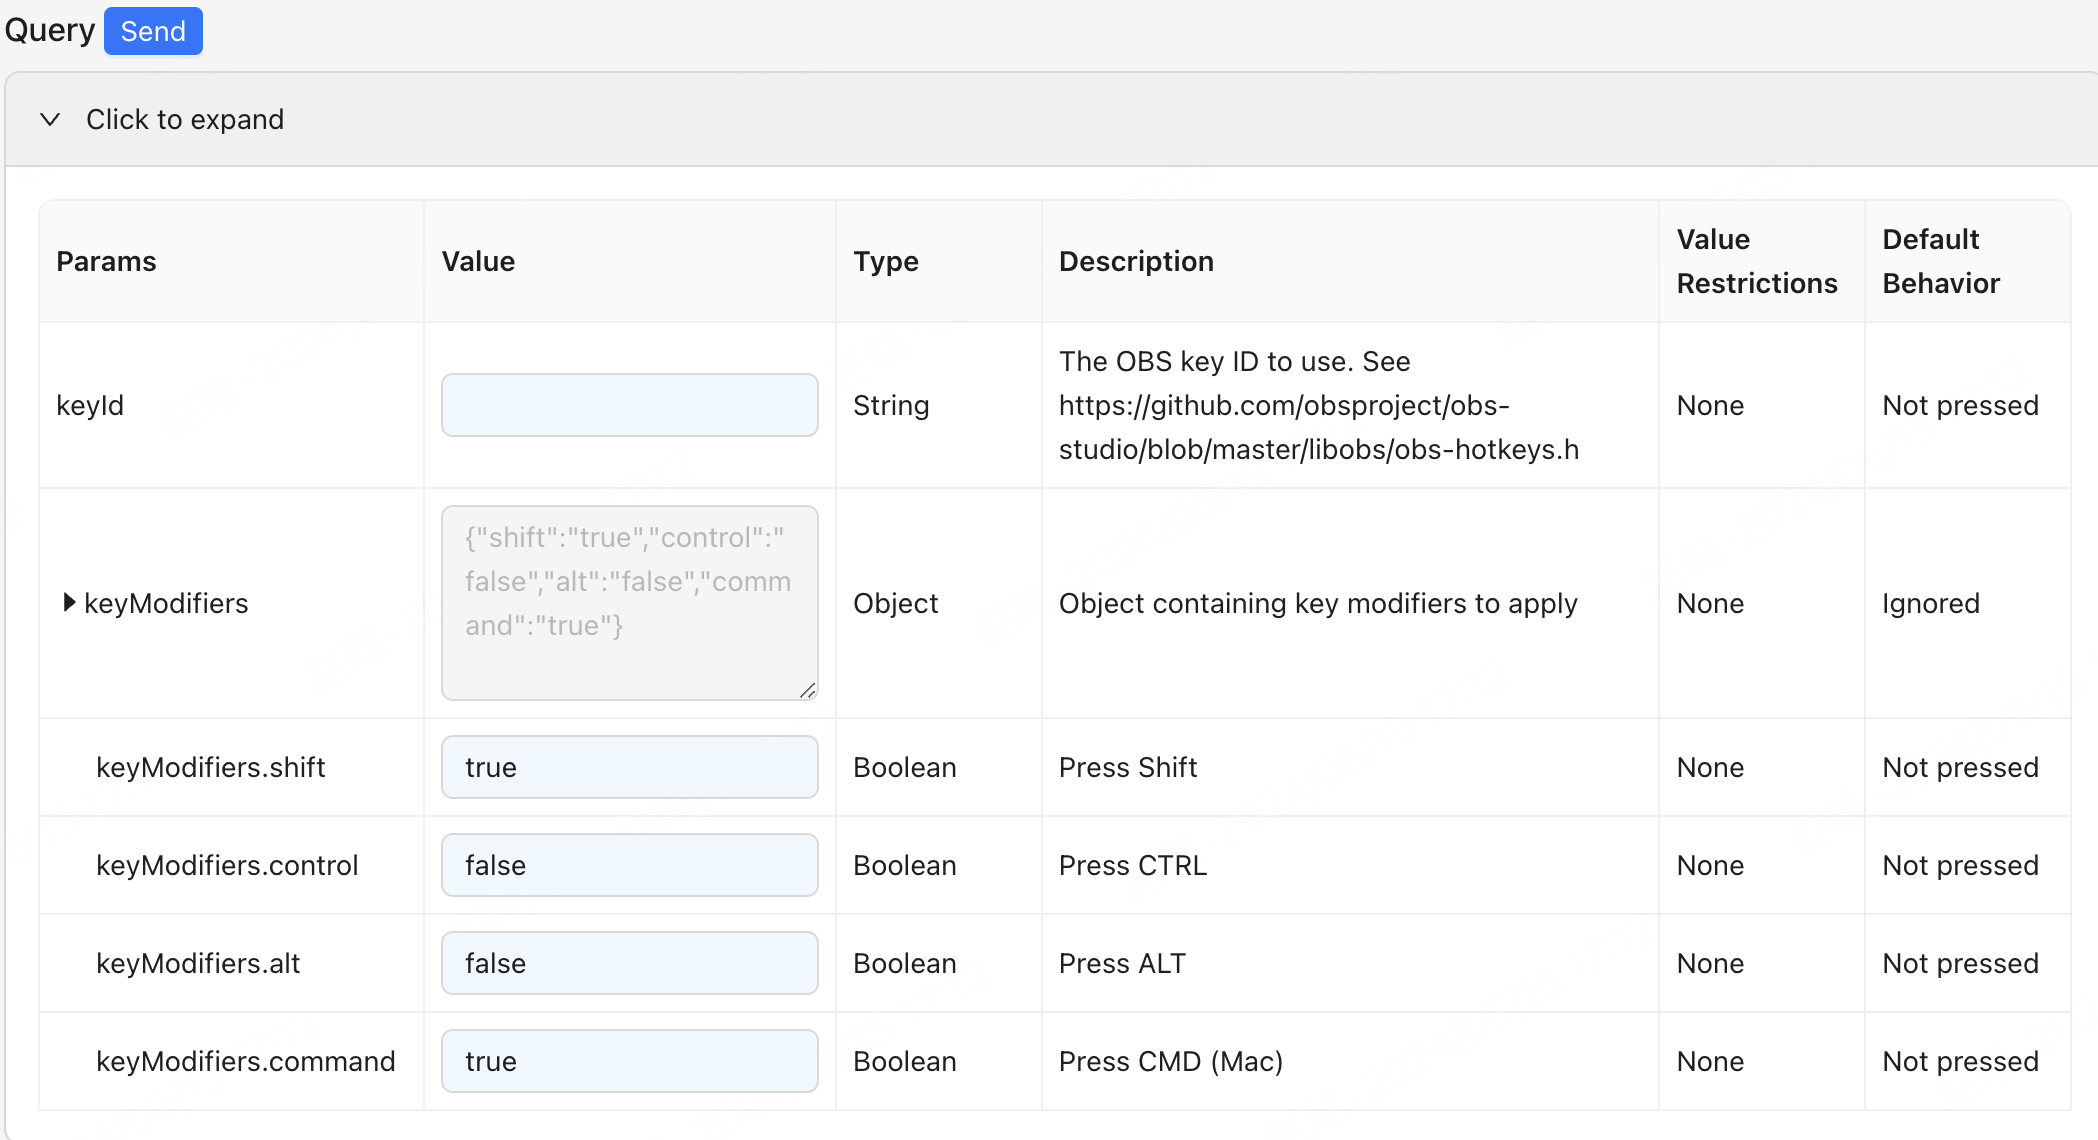Viewport: 2098px width, 1140px height.
Task: Edit the keyModifiers.control value field
Action: click(629, 865)
